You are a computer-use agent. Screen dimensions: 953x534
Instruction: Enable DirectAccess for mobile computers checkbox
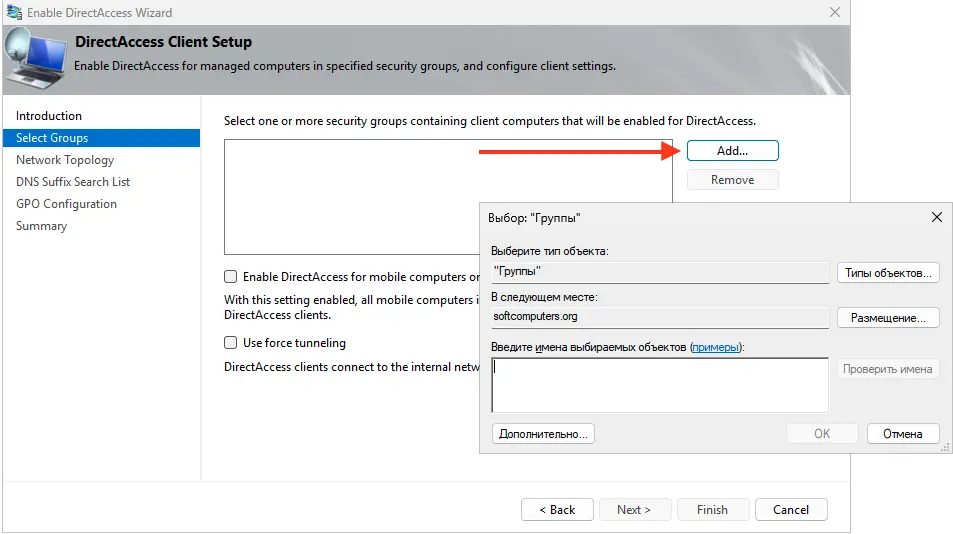click(231, 277)
